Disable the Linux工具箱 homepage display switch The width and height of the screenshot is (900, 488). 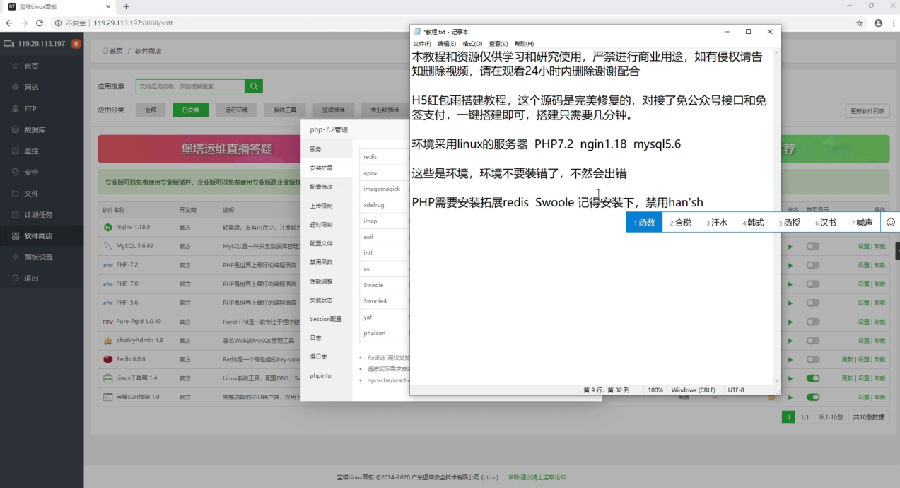(813, 378)
